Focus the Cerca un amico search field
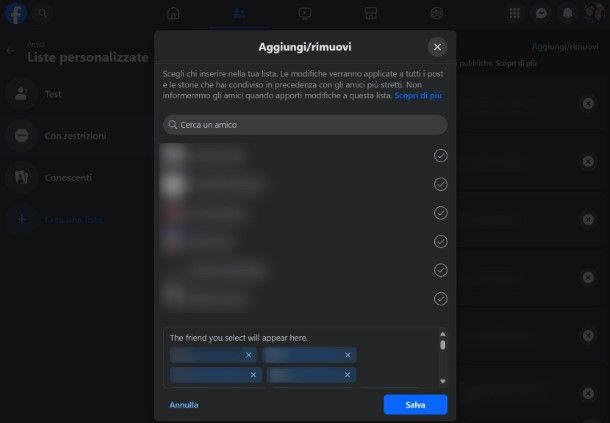 (x=305, y=125)
